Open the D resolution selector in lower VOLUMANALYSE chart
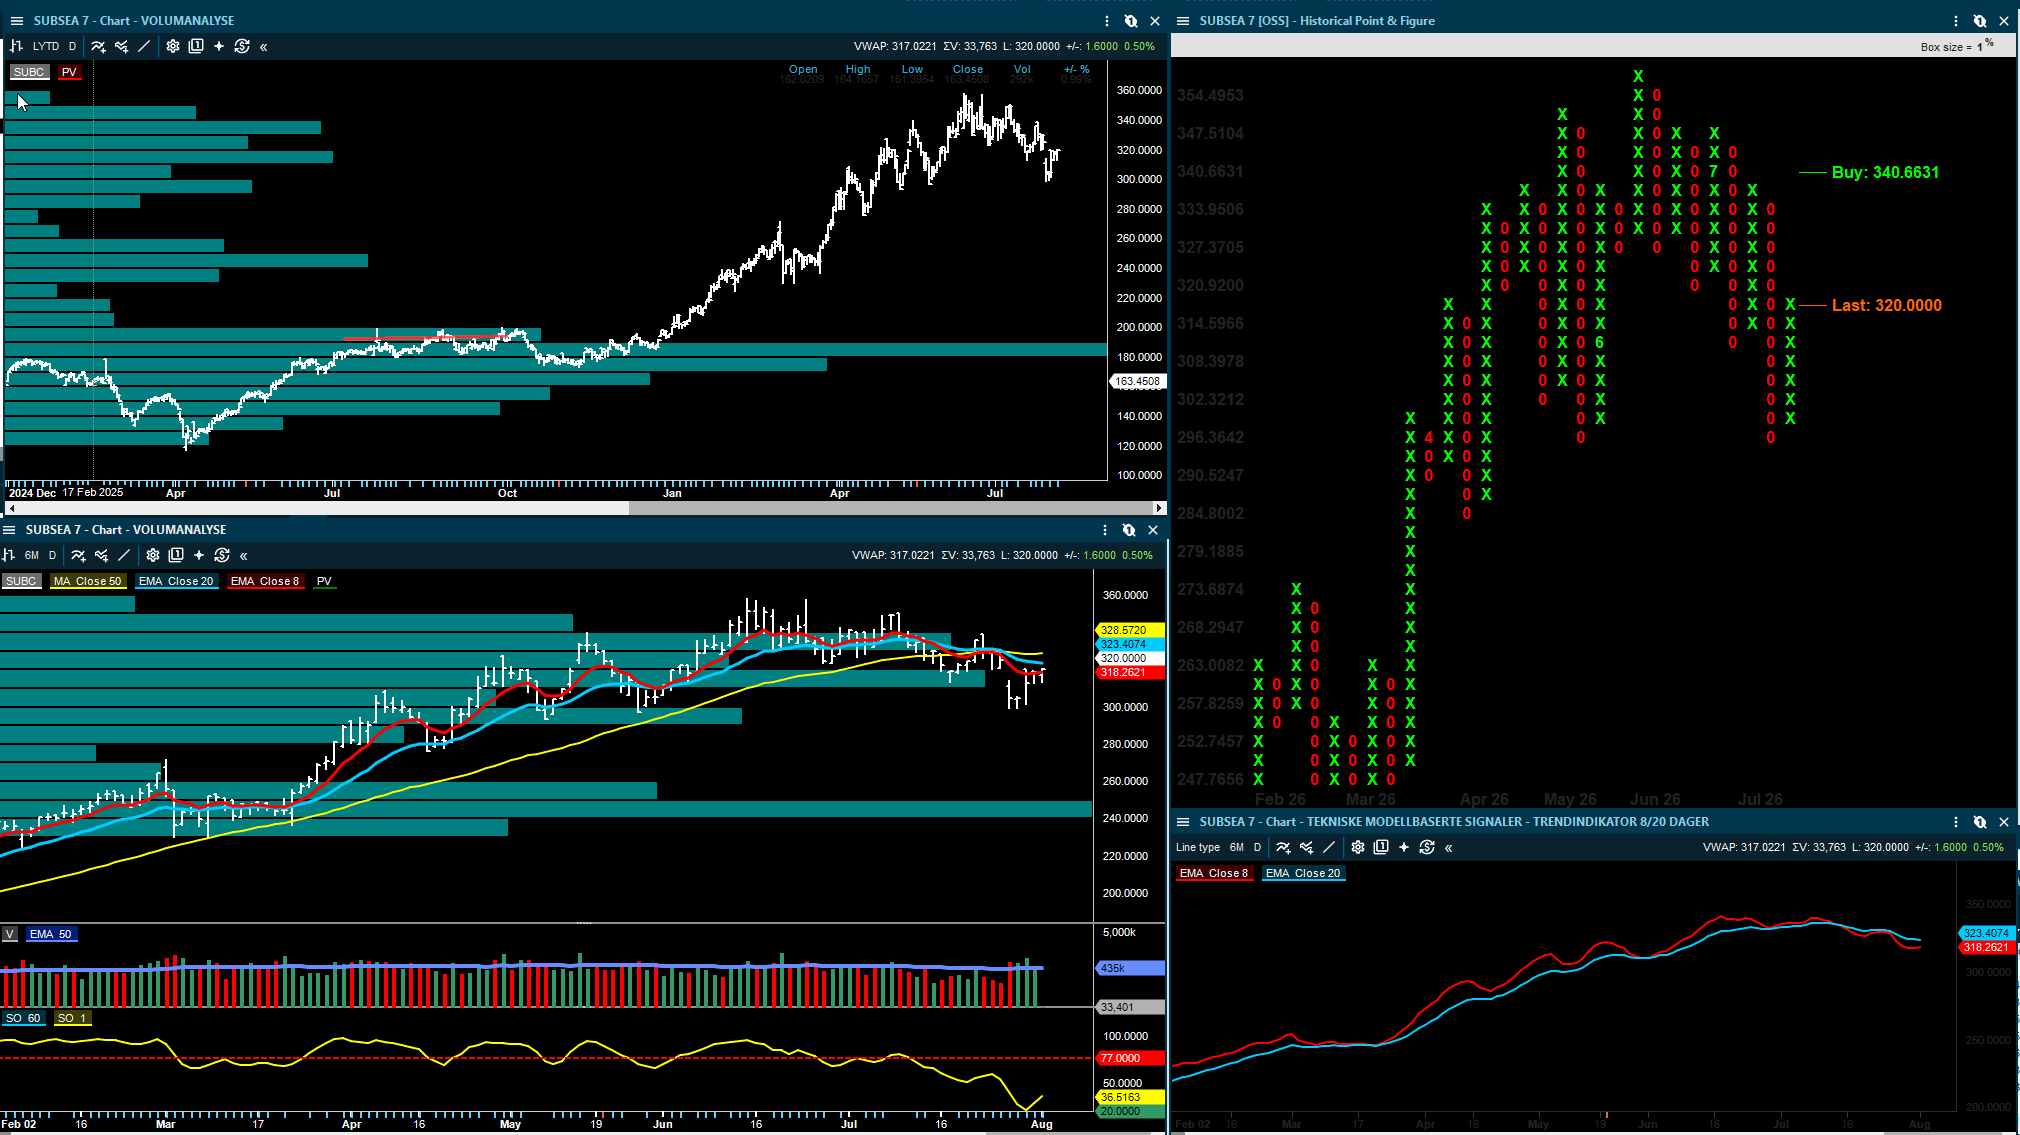 click(x=53, y=555)
